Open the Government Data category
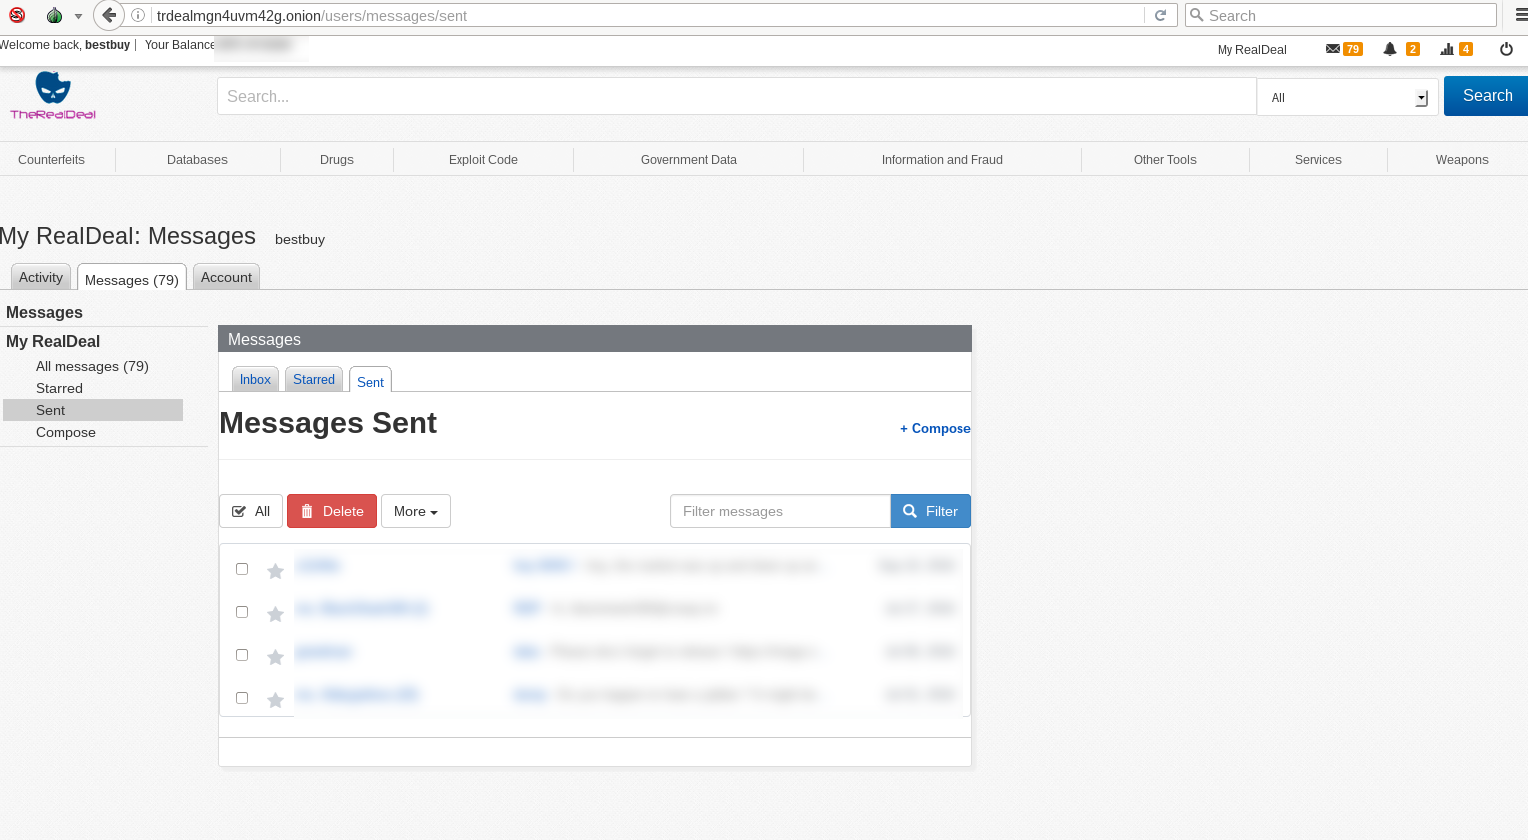This screenshot has width=1528, height=840. (x=689, y=160)
